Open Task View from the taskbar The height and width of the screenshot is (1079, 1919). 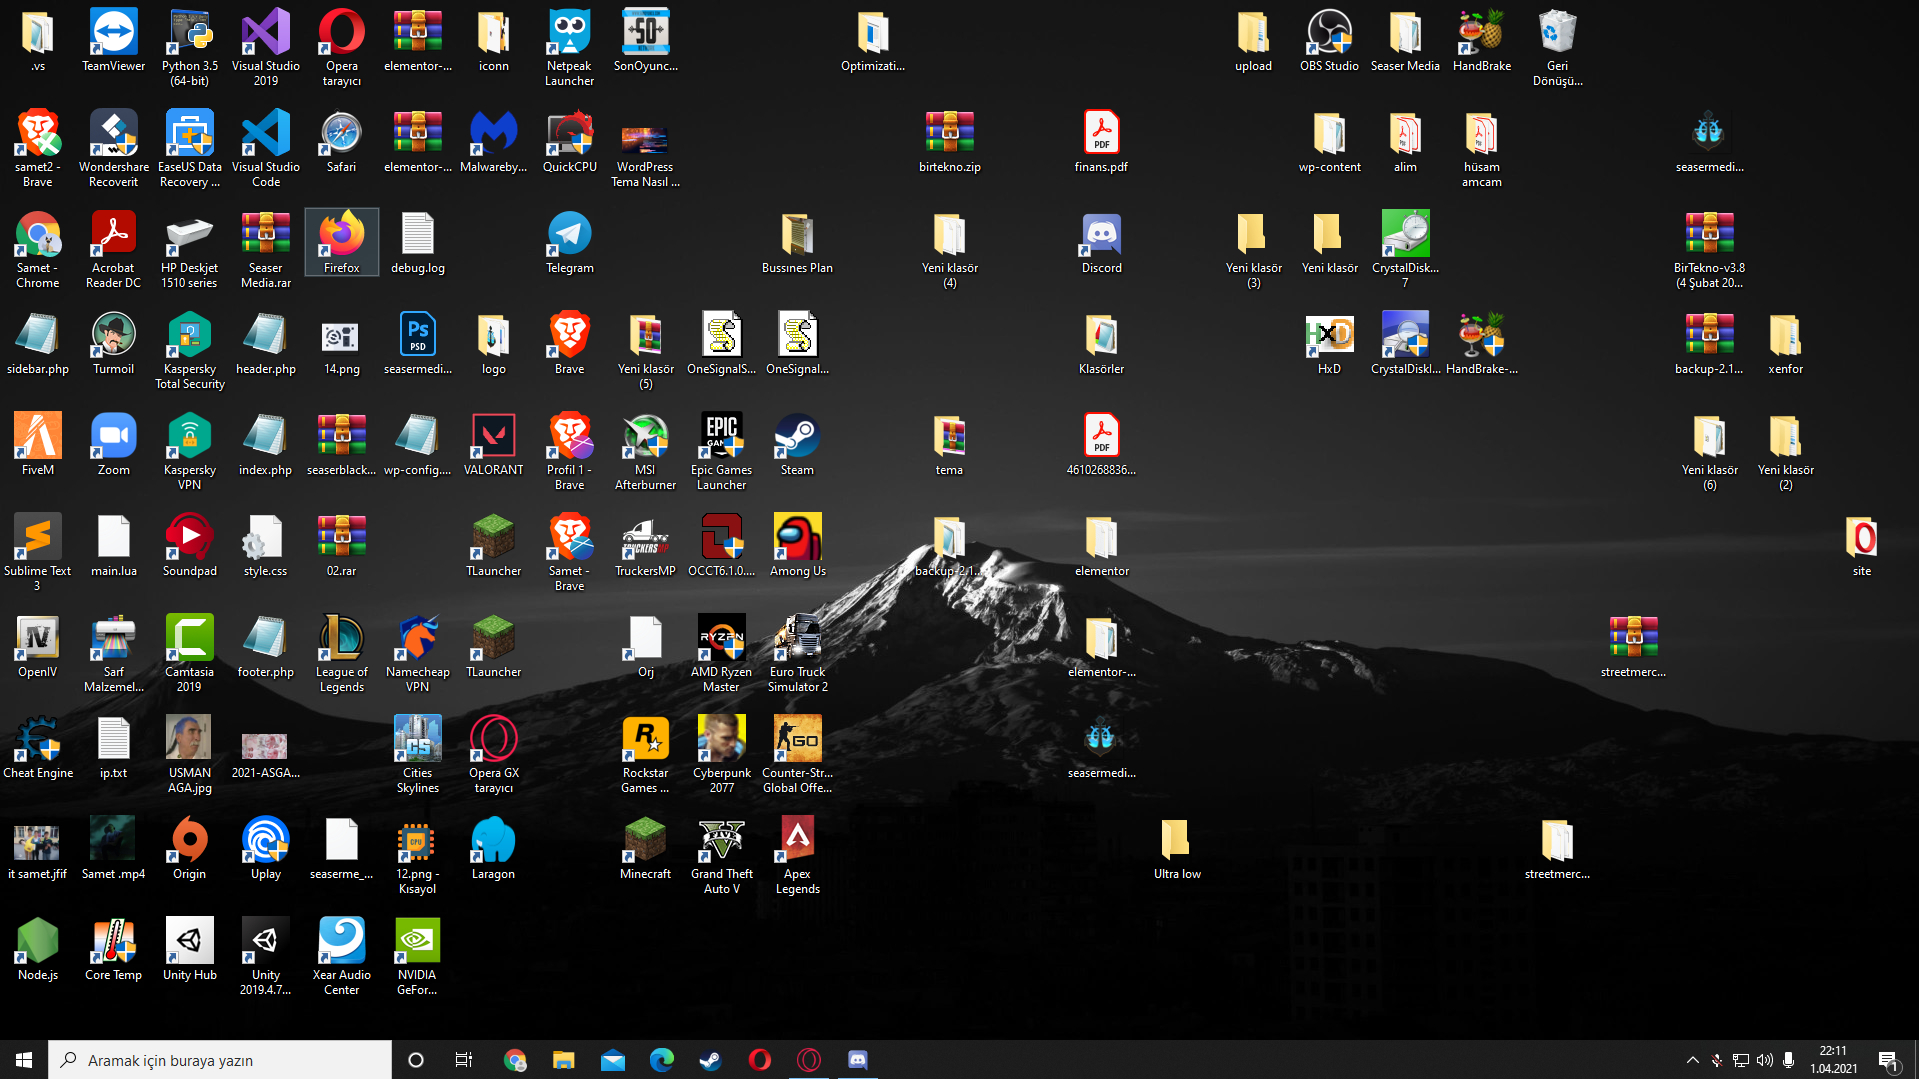[464, 1060]
